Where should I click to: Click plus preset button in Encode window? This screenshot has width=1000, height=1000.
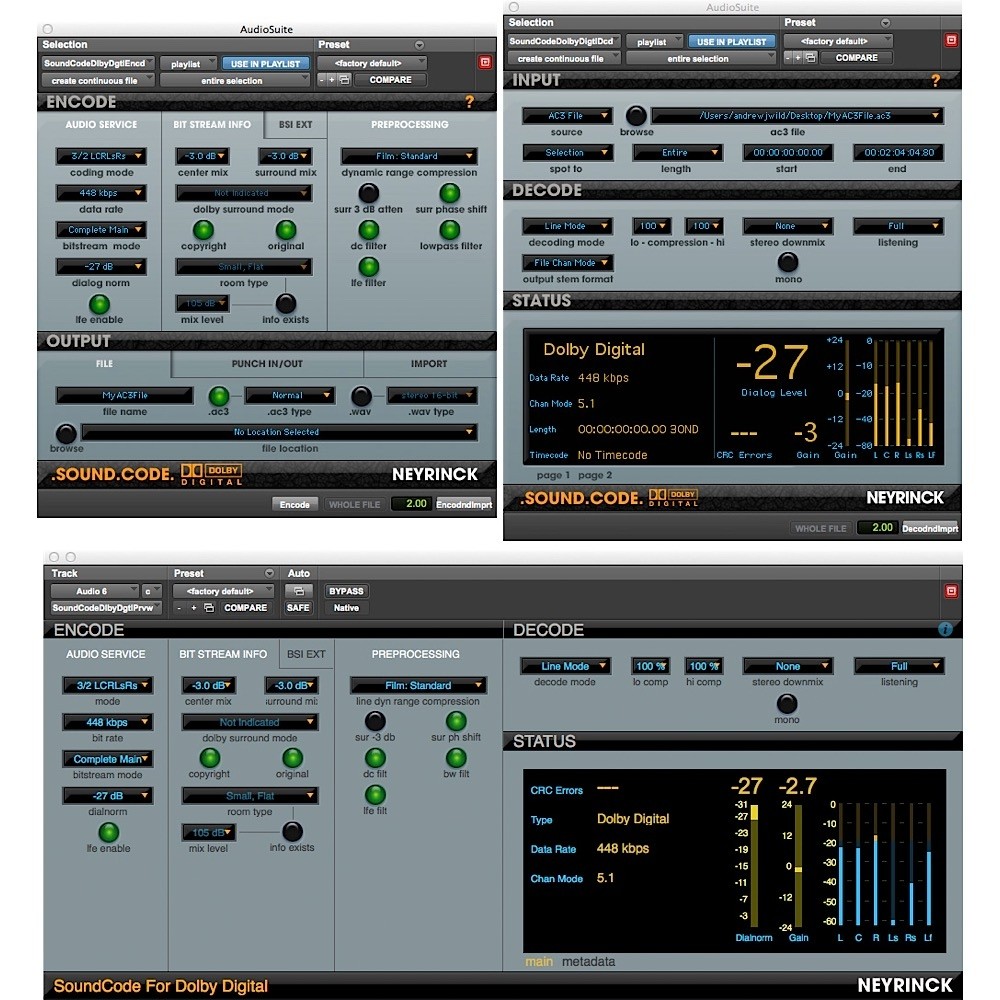[332, 80]
